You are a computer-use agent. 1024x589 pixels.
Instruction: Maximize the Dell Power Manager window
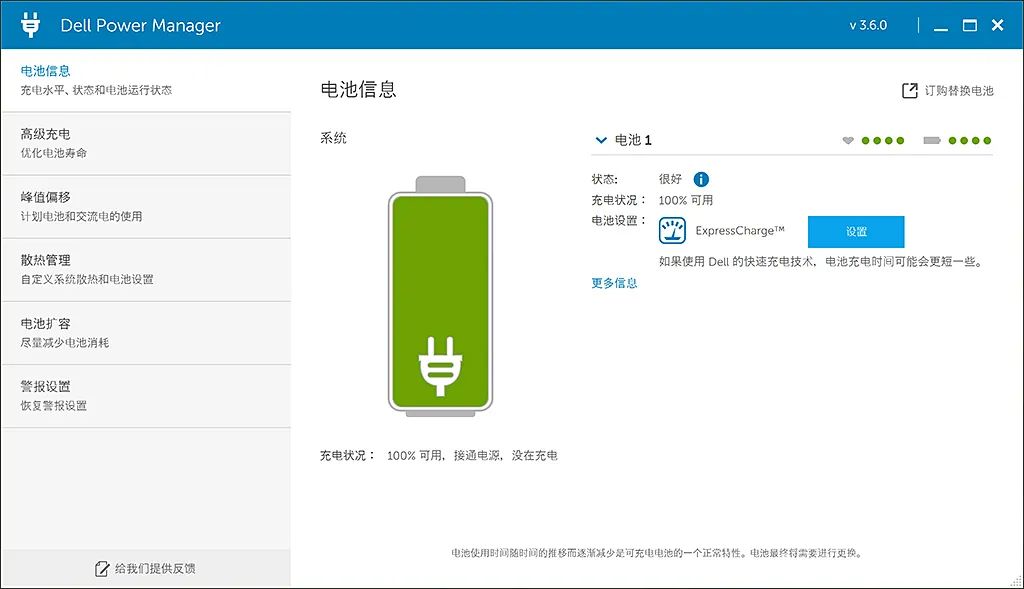(x=970, y=25)
